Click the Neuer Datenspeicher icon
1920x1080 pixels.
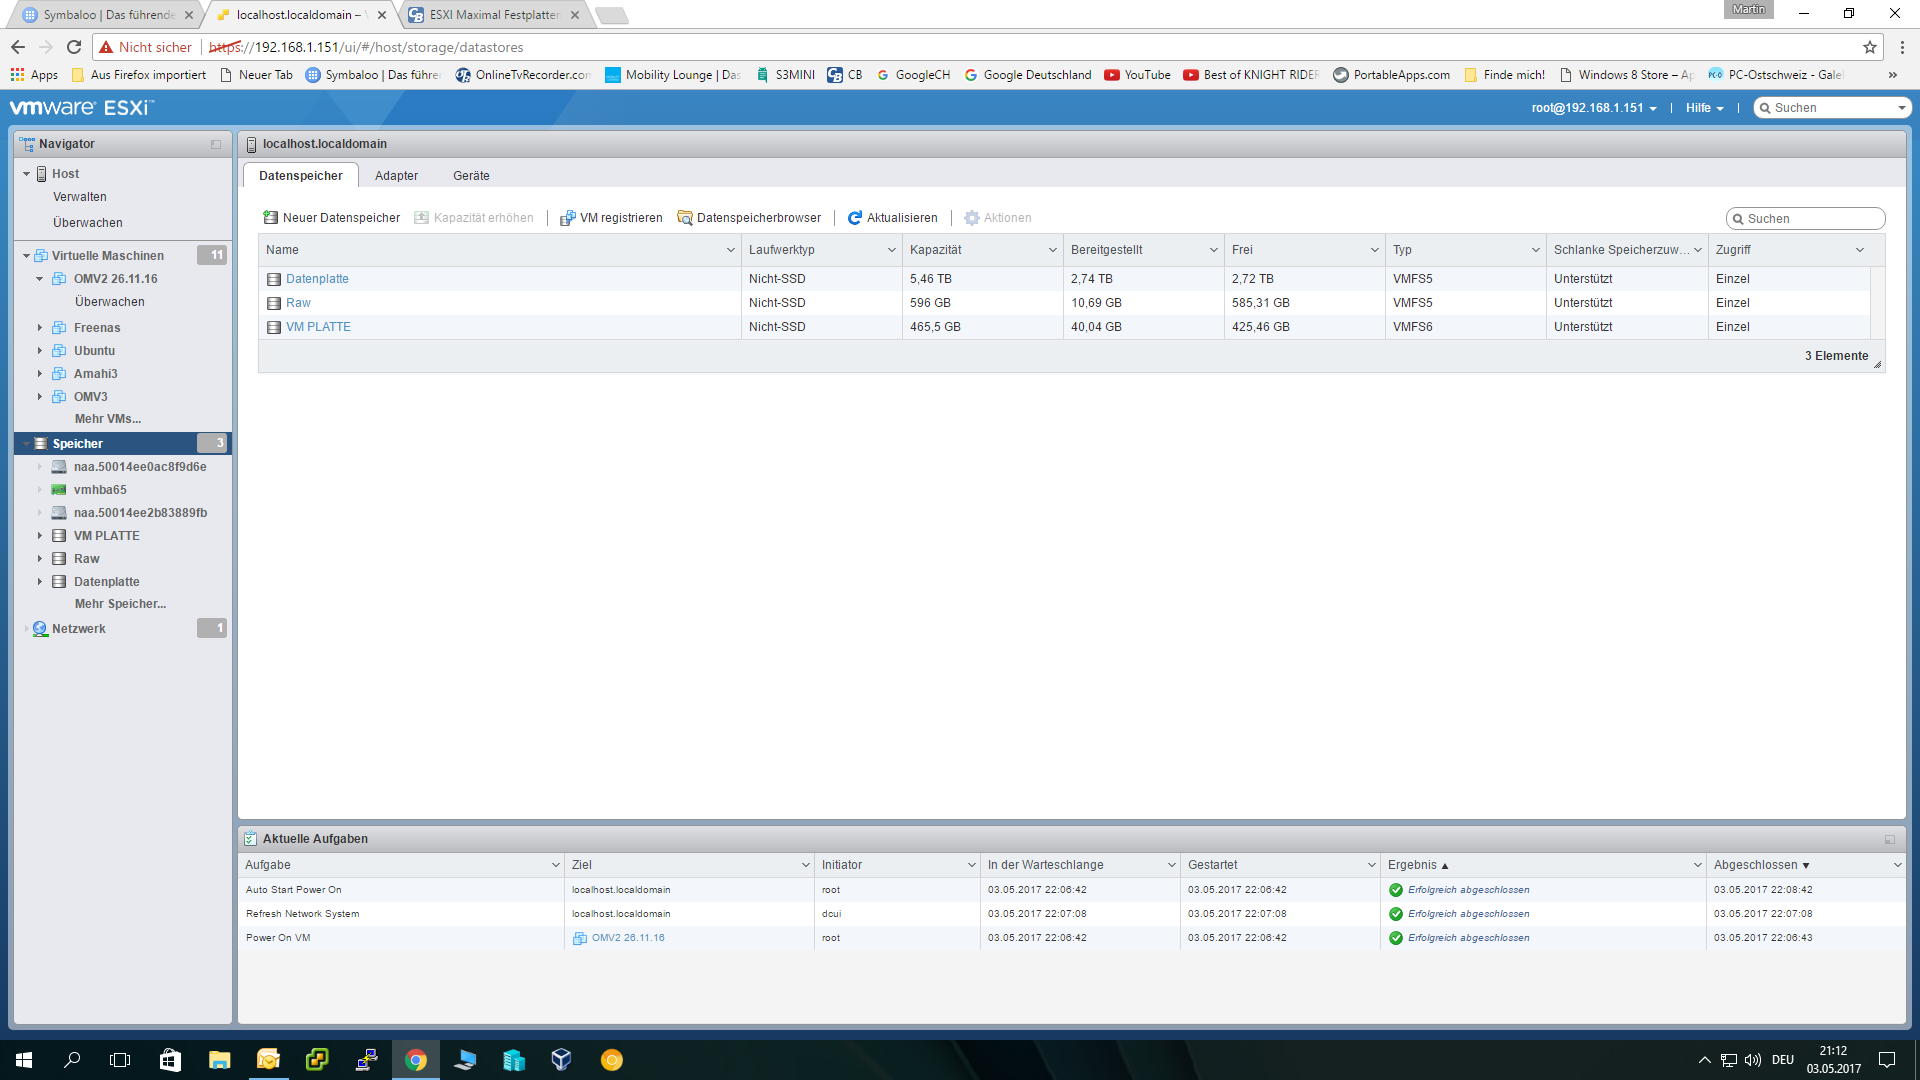pos(270,218)
